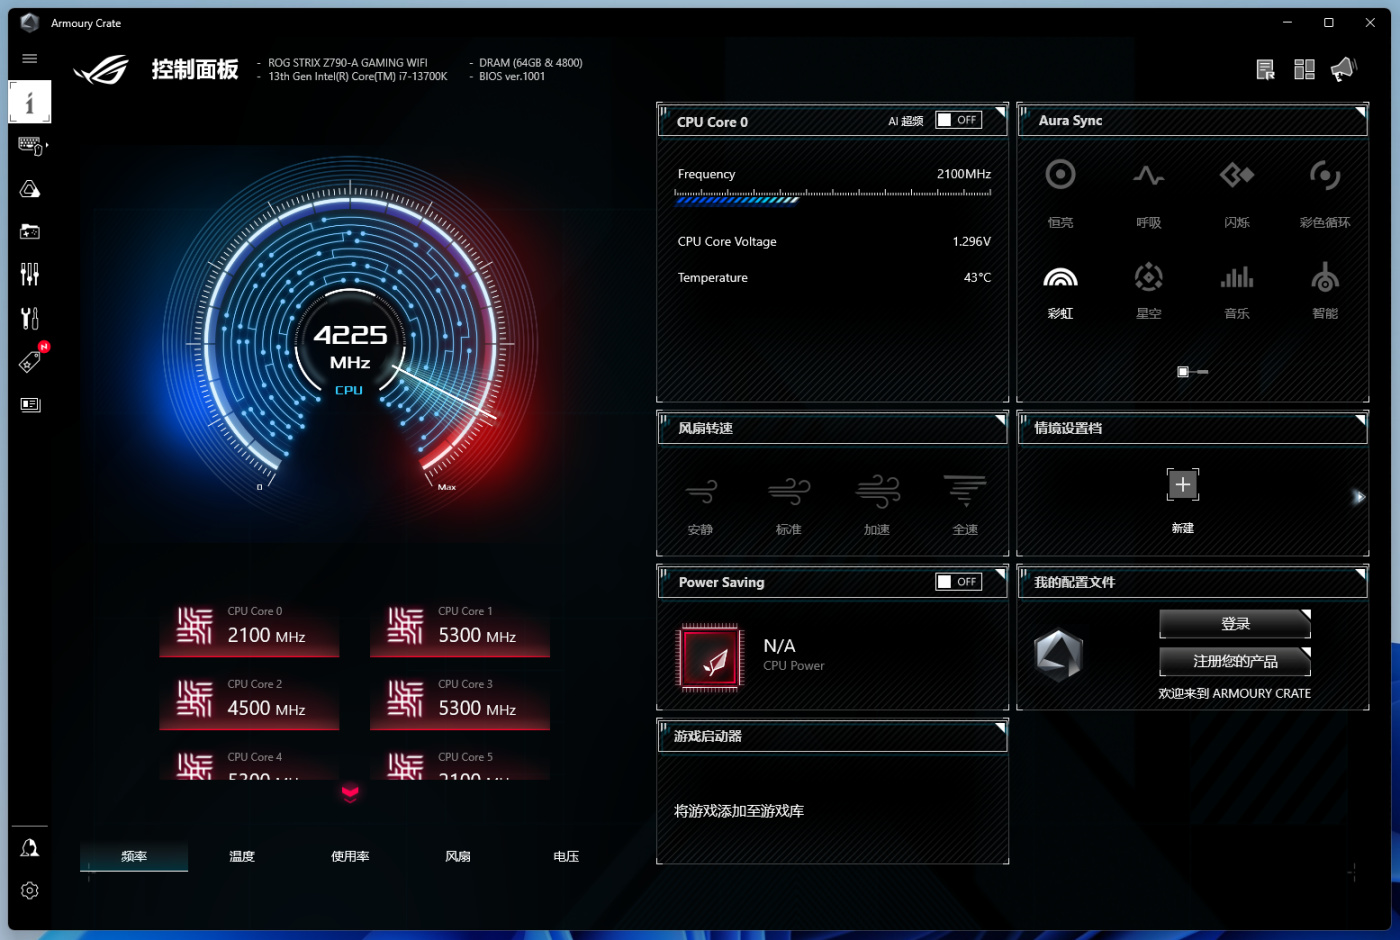Open the hamburger menu in the sidebar
Image resolution: width=1400 pixels, height=940 pixels.
(x=30, y=59)
